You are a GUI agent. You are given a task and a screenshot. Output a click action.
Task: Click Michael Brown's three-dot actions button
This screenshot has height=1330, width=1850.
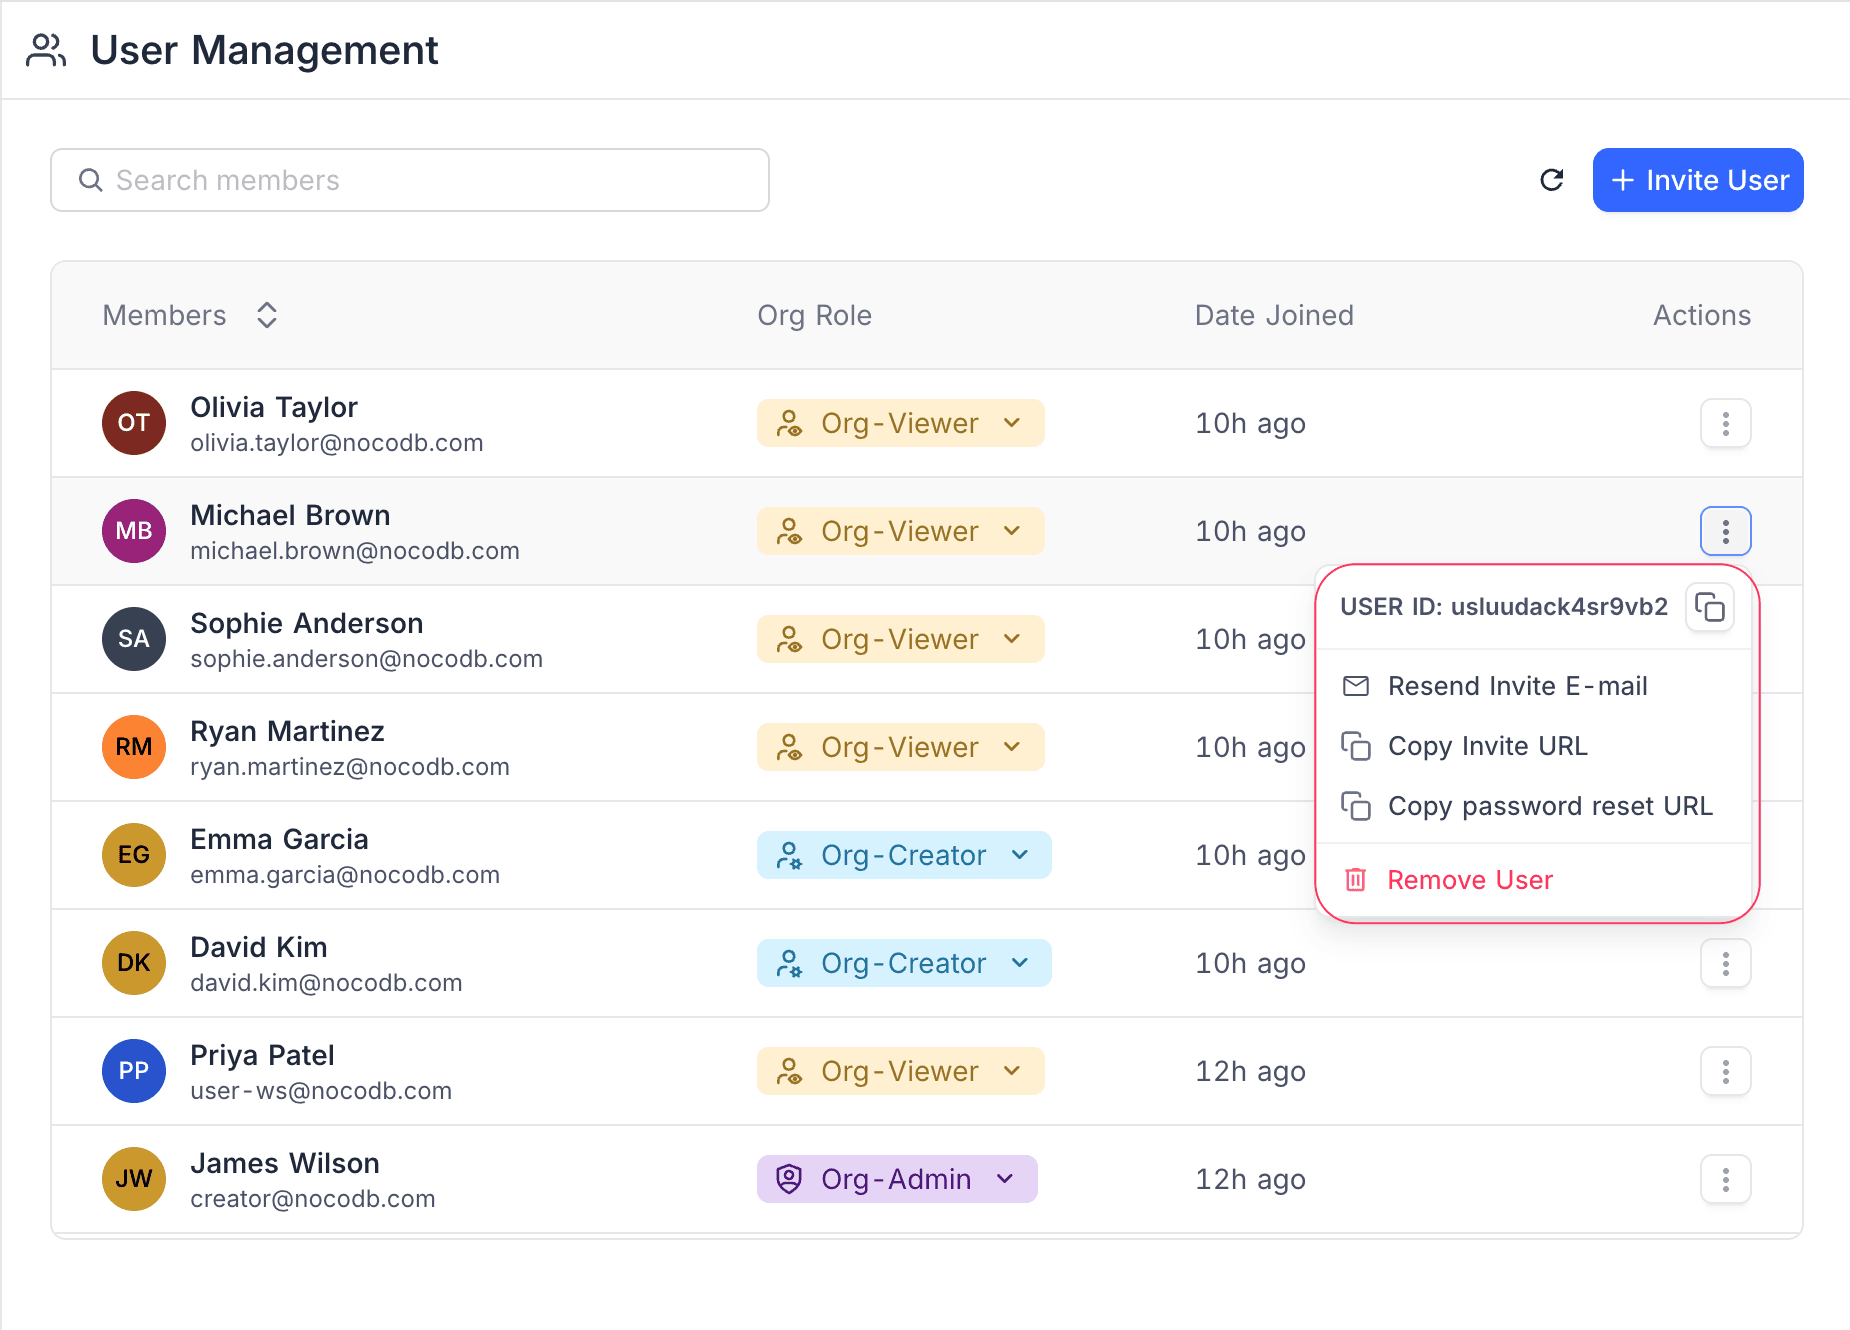click(1725, 531)
